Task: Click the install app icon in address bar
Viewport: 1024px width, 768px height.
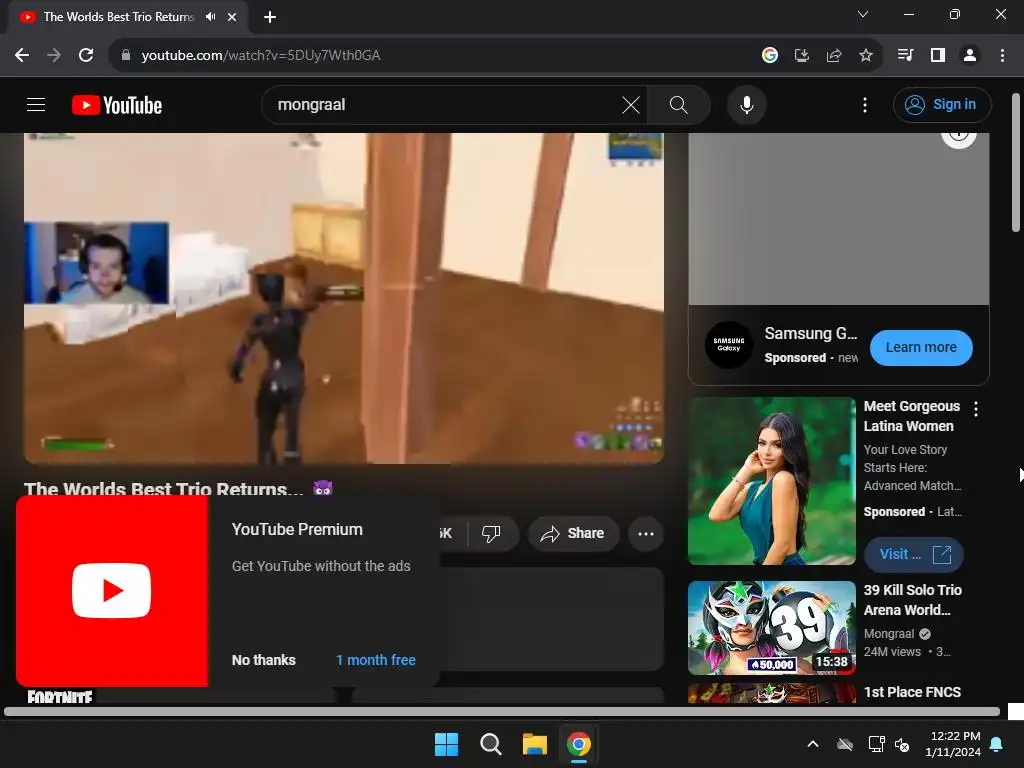Action: pyautogui.click(x=801, y=56)
